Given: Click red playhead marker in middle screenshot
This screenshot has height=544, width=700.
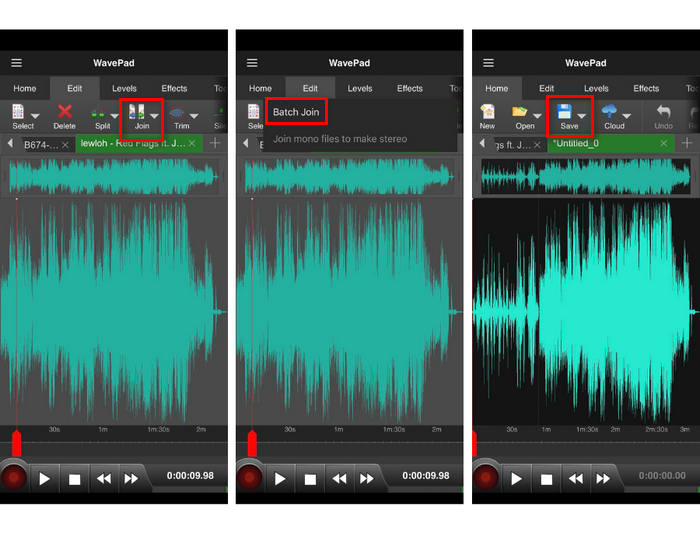Looking at the screenshot, I should point(252,443).
